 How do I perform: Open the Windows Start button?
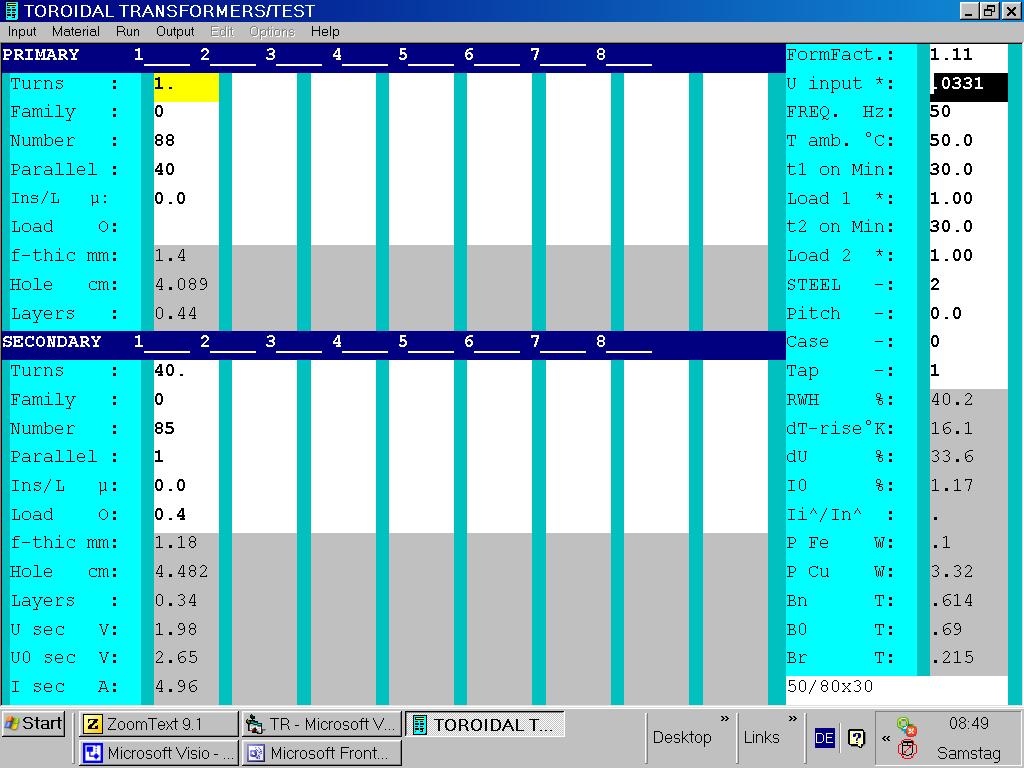coord(33,724)
